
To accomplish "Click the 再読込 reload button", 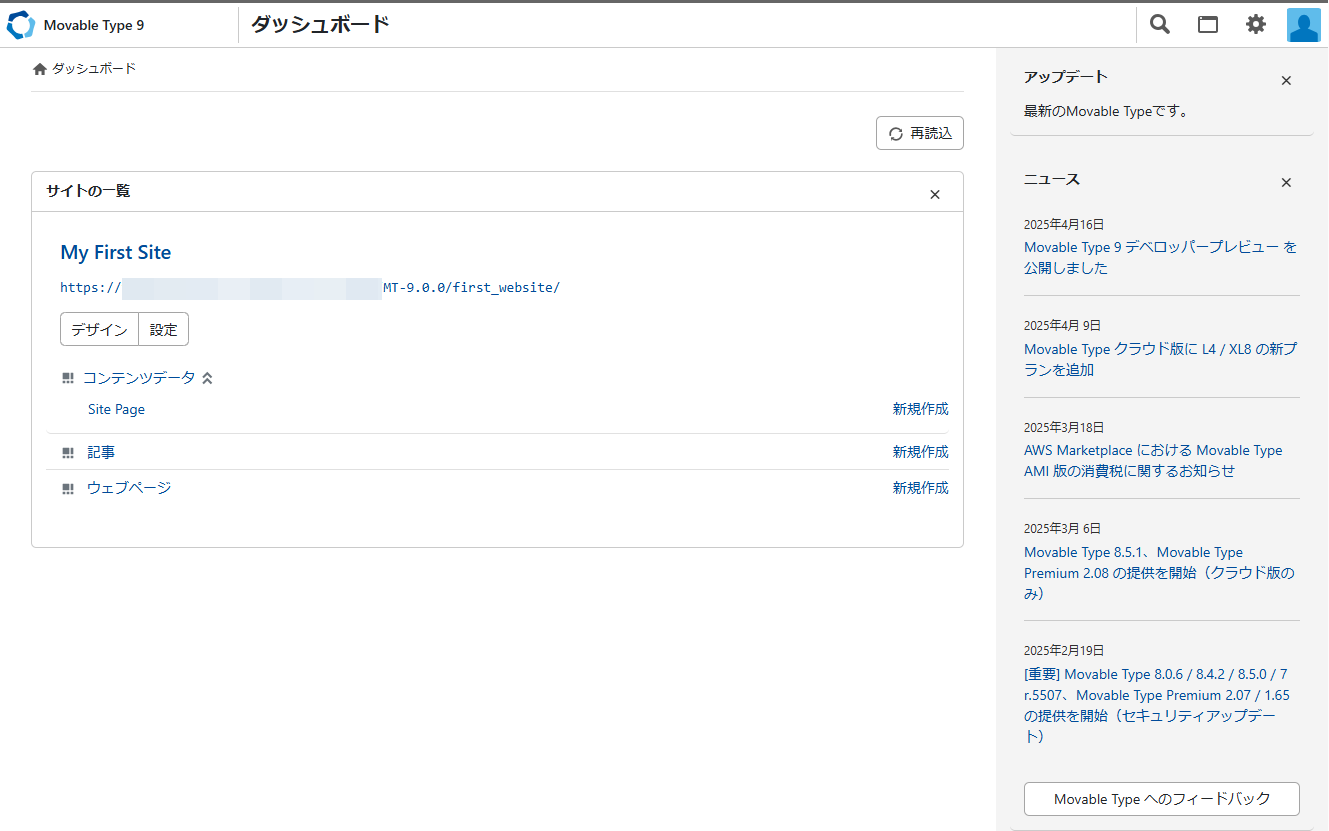I will tap(920, 133).
